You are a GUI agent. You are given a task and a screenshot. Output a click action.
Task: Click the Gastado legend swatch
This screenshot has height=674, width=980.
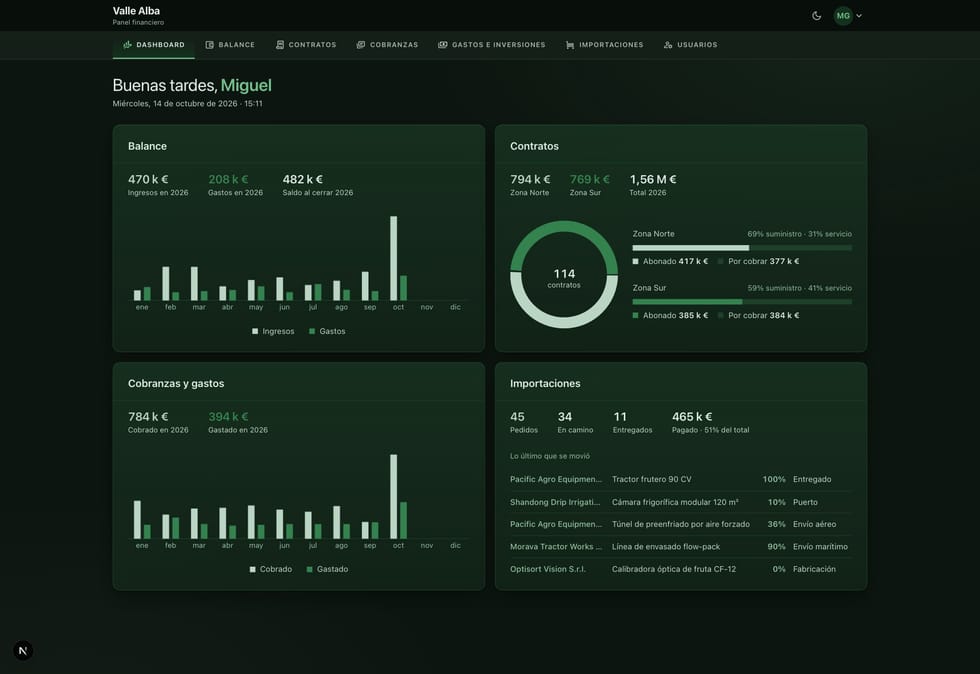click(309, 570)
